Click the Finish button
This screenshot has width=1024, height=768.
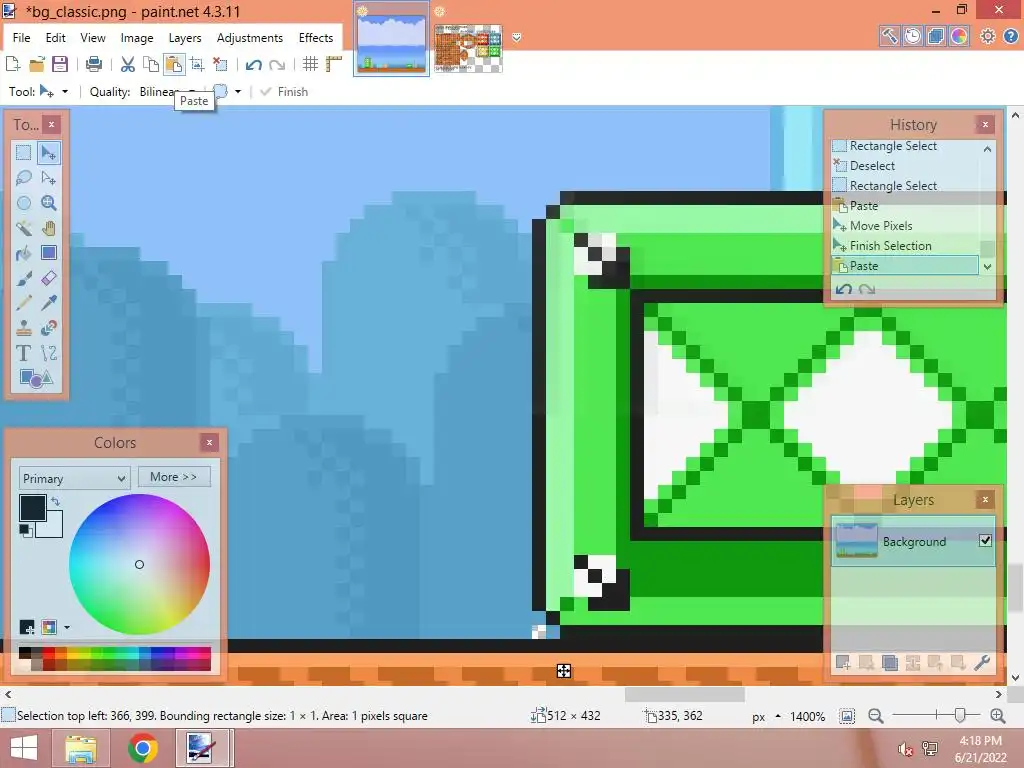tap(285, 91)
